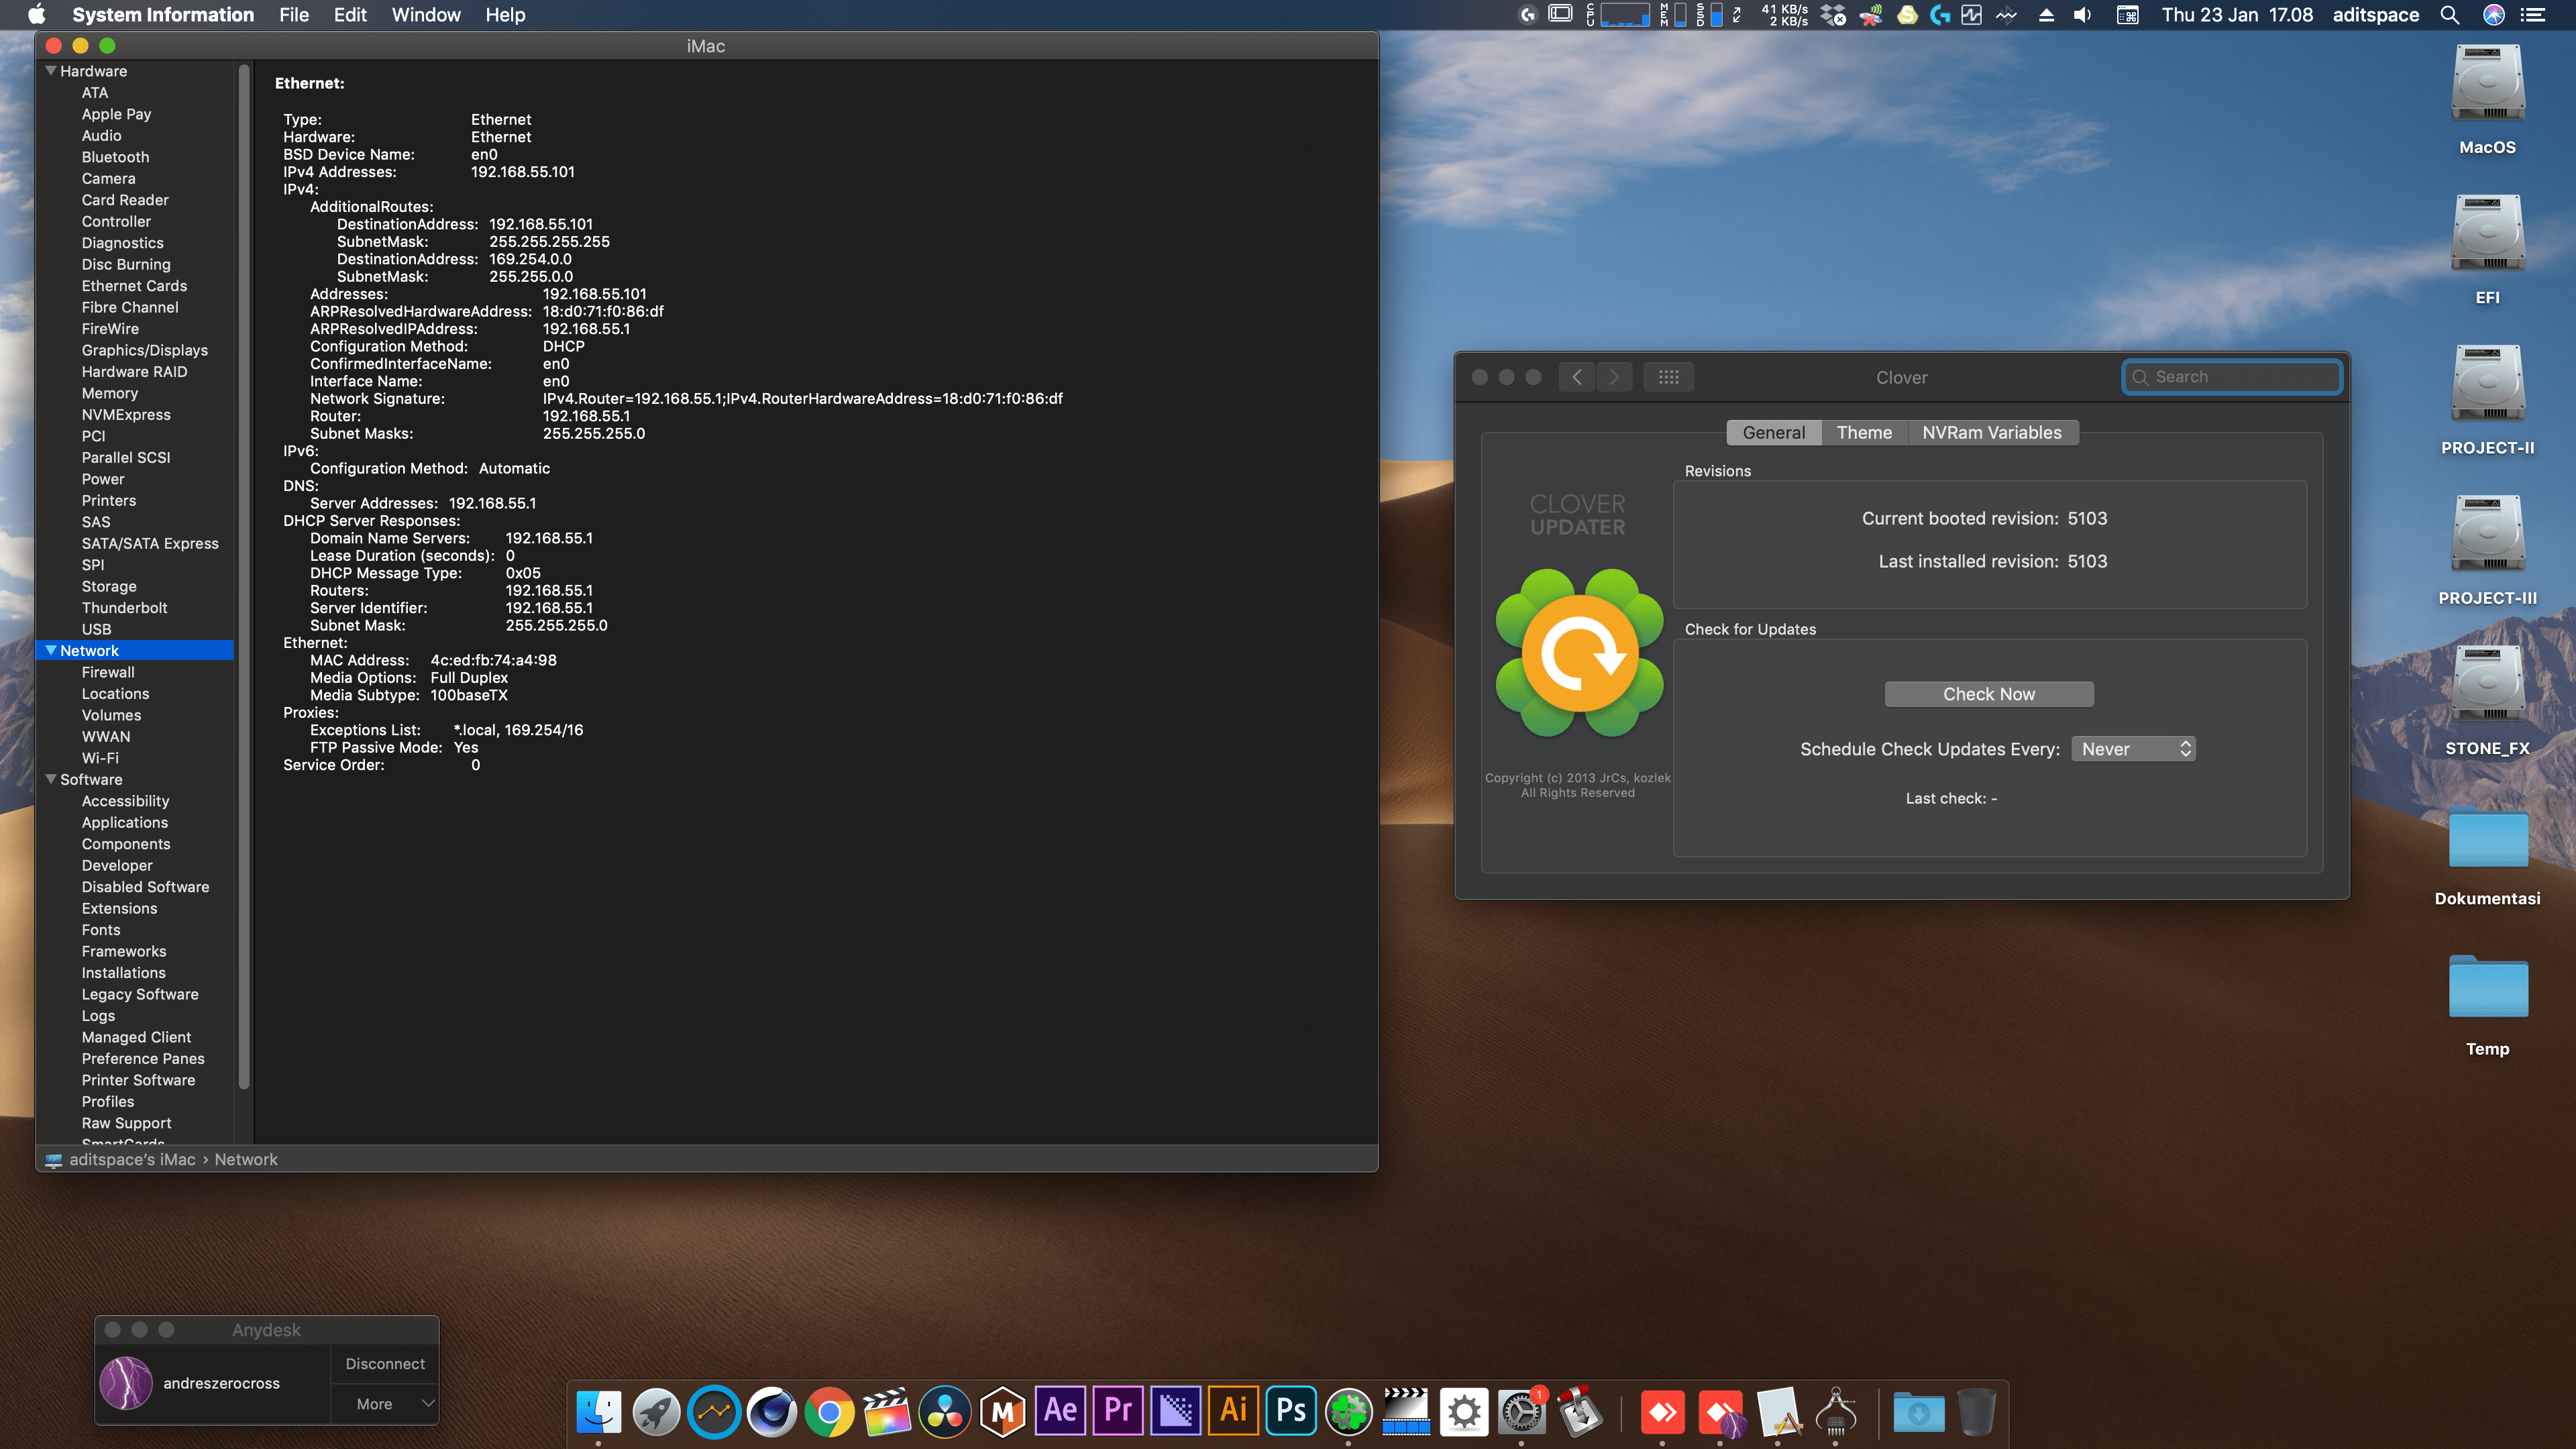Launch Launchpad rocket icon in dock
The width and height of the screenshot is (2576, 1449).
point(656,1412)
